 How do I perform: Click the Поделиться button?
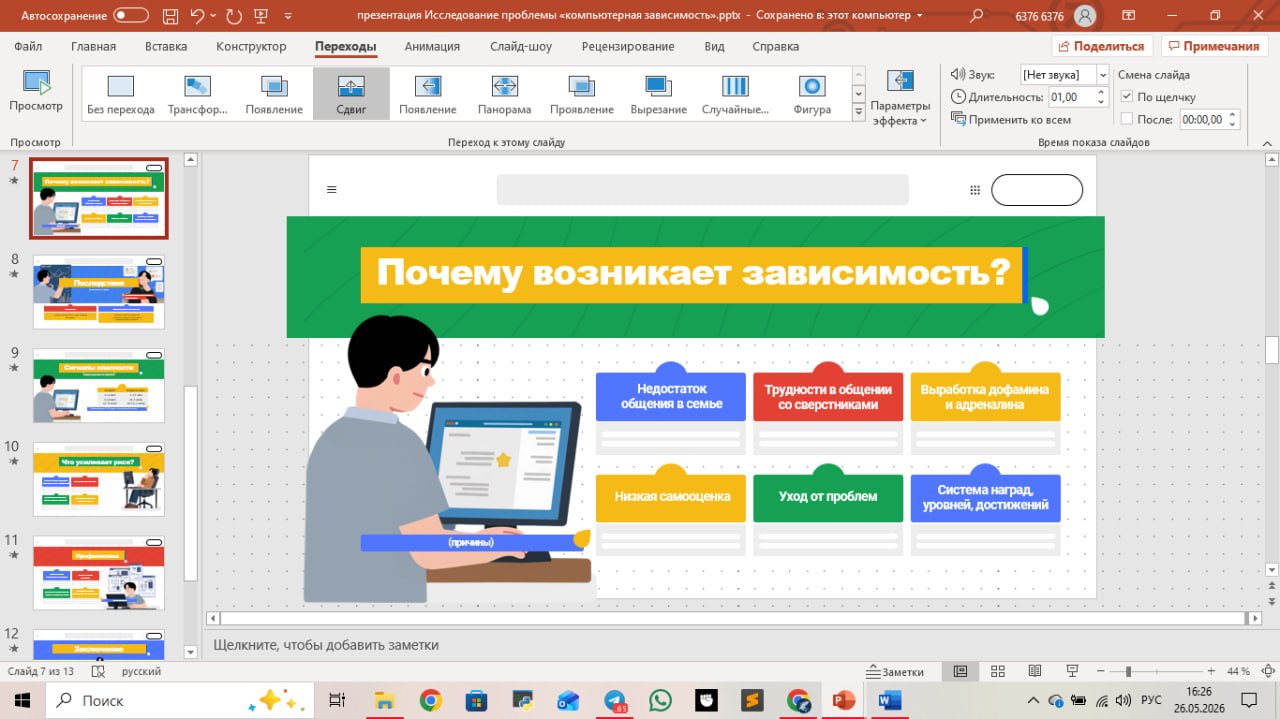point(1102,46)
